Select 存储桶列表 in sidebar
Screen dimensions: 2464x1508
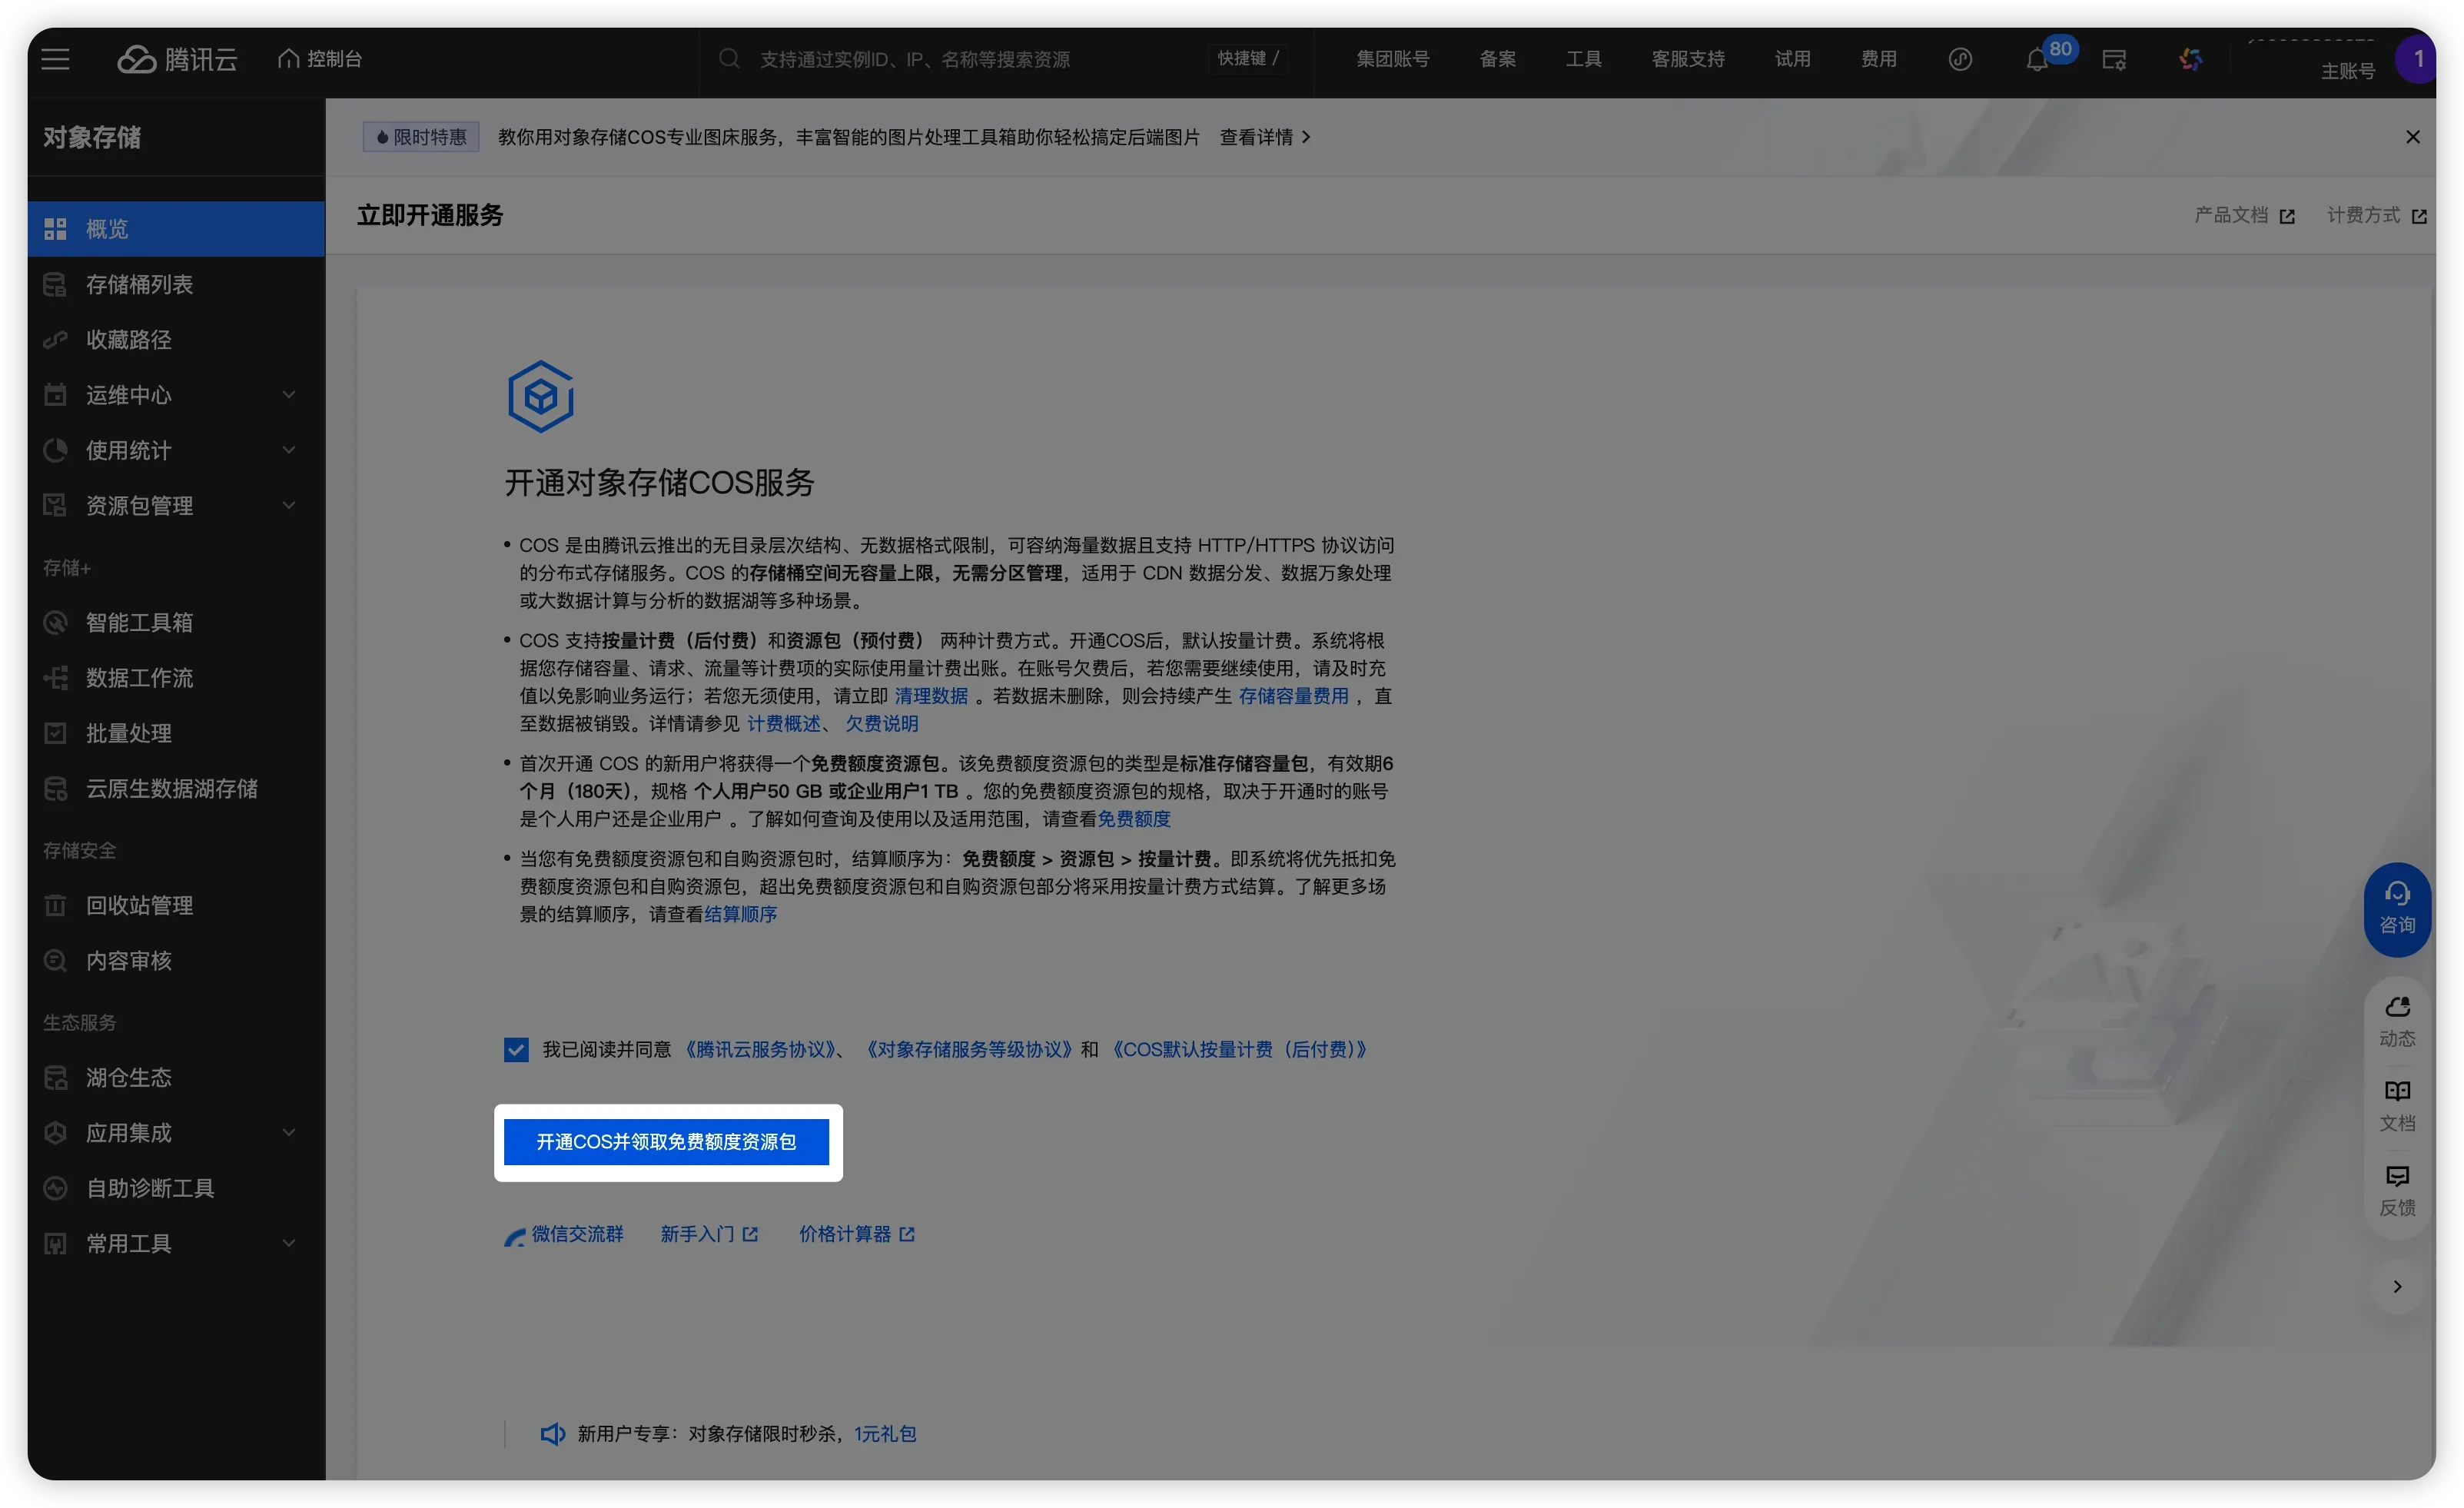(x=139, y=284)
